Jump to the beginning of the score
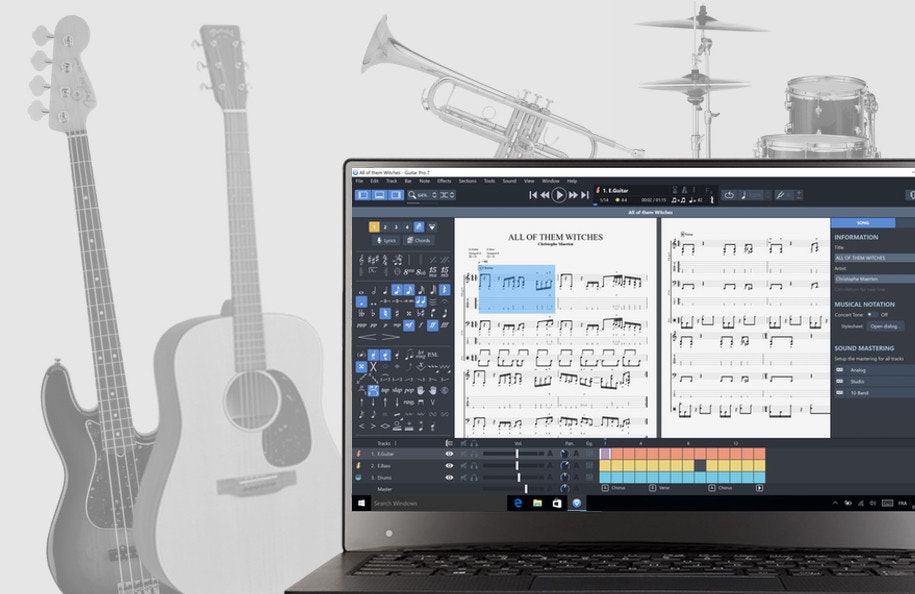Screen dimensions: 915x594 pos(533,195)
